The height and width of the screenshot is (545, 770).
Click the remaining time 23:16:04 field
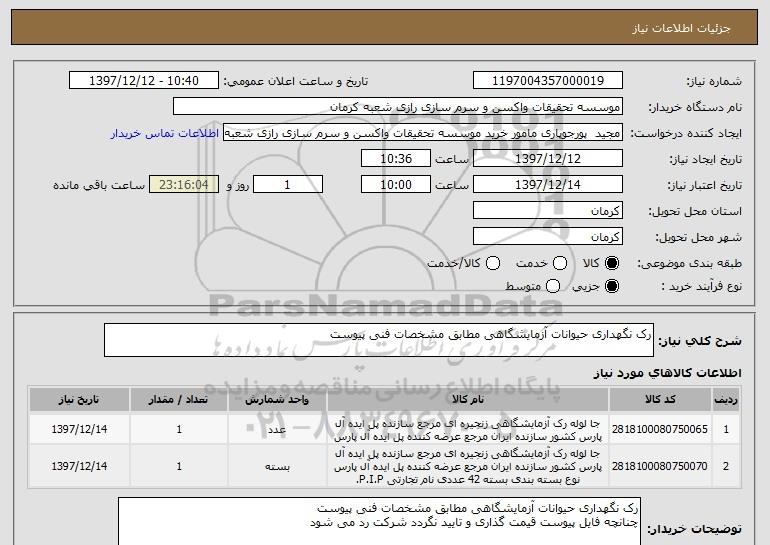tap(184, 185)
